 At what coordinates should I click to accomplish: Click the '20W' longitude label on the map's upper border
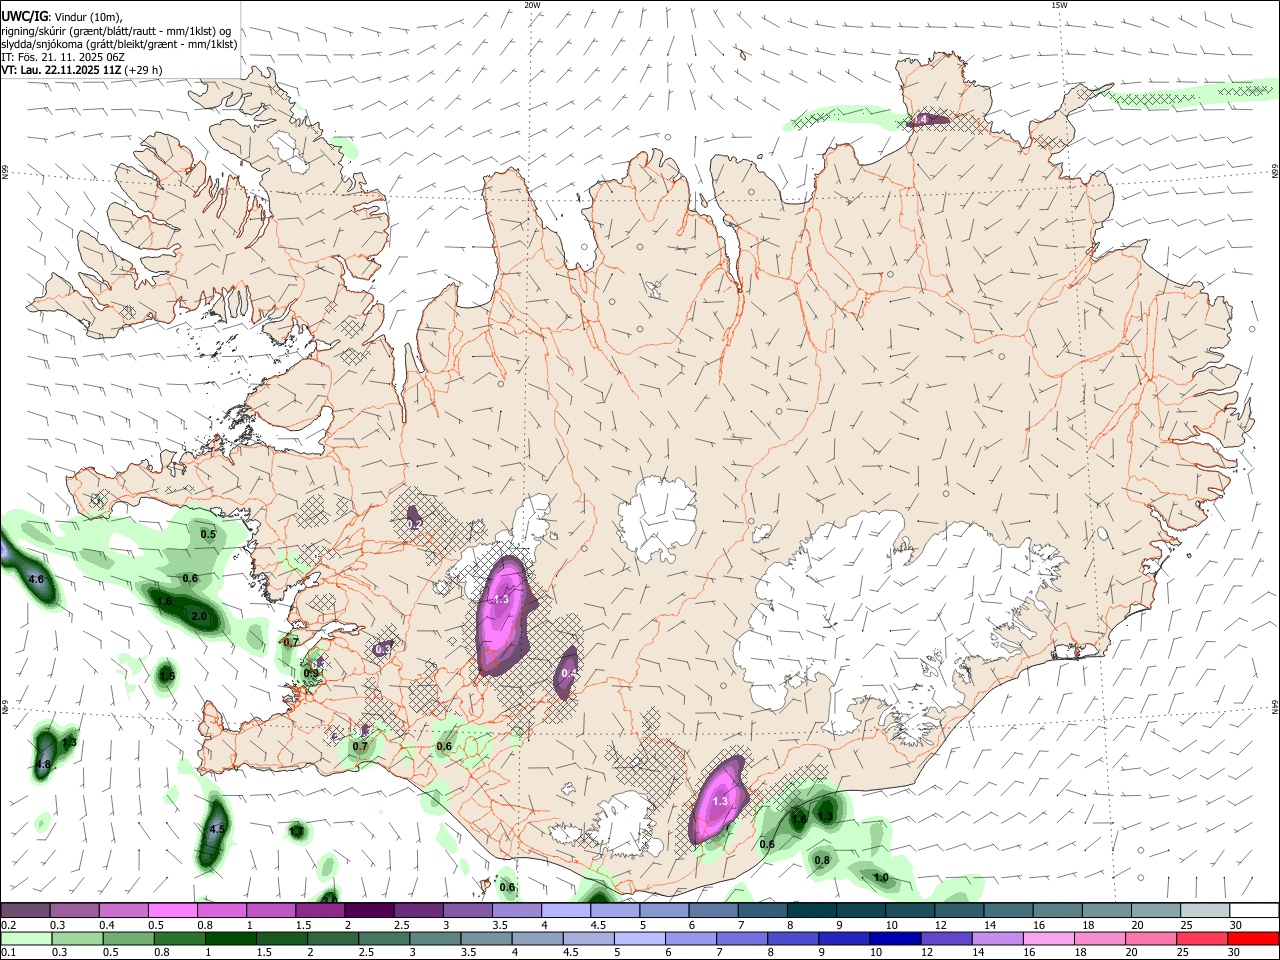[532, 5]
